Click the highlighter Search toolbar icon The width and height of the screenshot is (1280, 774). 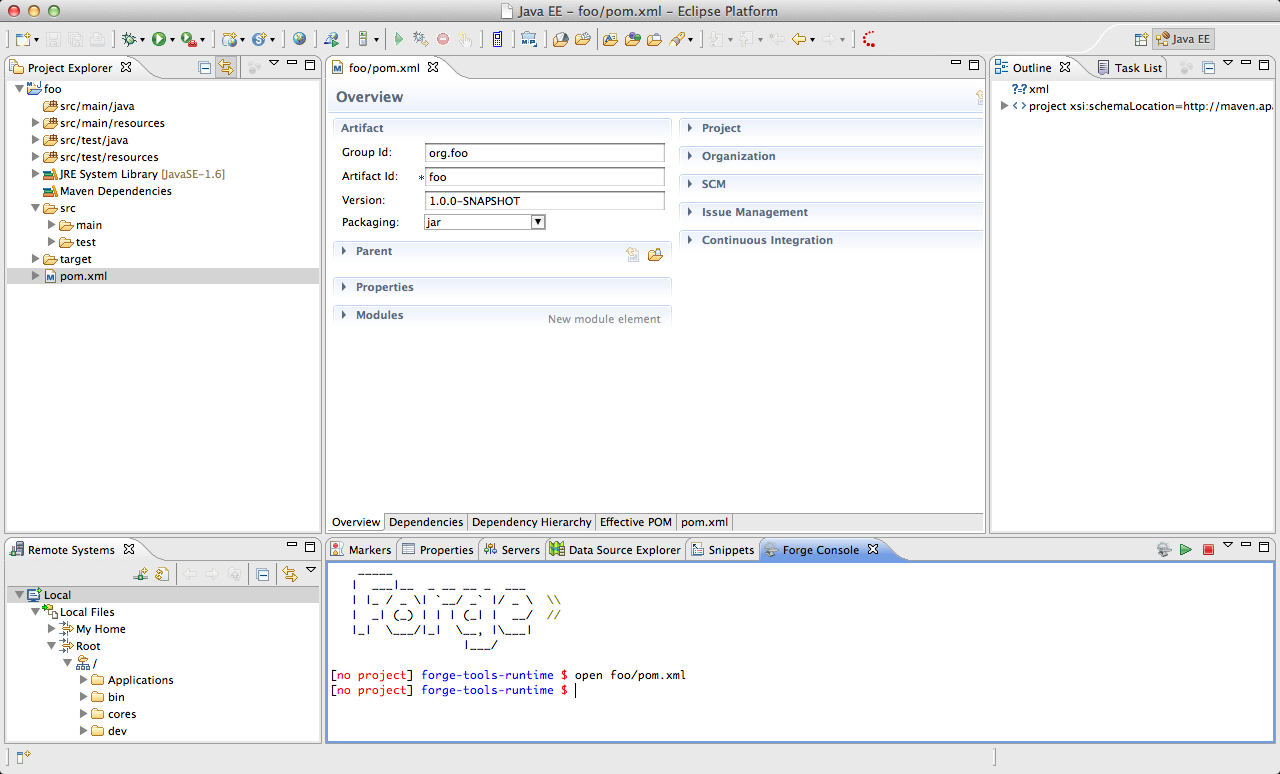click(679, 39)
